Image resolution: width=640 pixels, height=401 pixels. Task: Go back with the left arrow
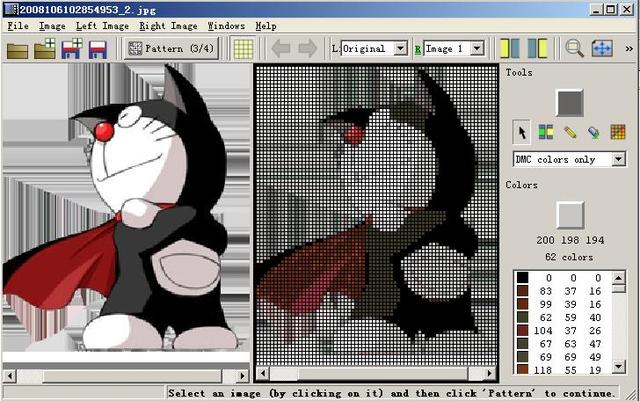(x=281, y=49)
